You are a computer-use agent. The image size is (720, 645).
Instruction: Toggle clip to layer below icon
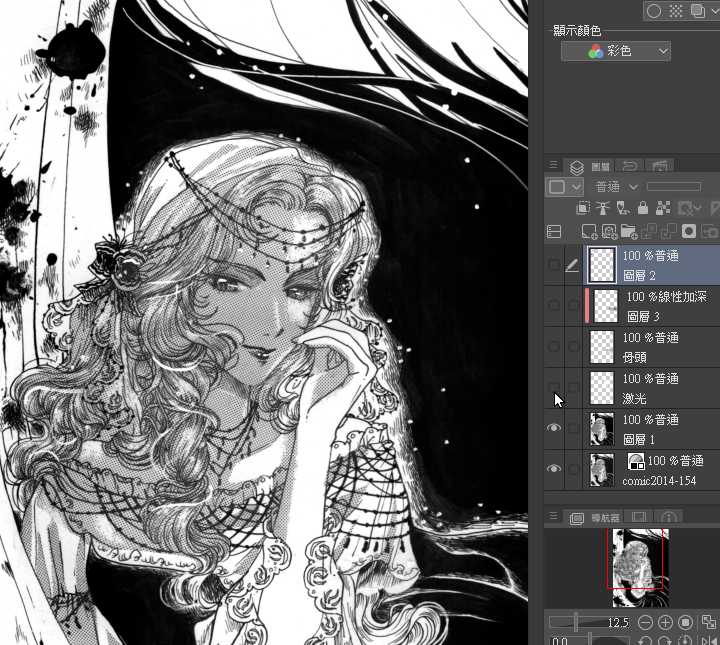[583, 208]
